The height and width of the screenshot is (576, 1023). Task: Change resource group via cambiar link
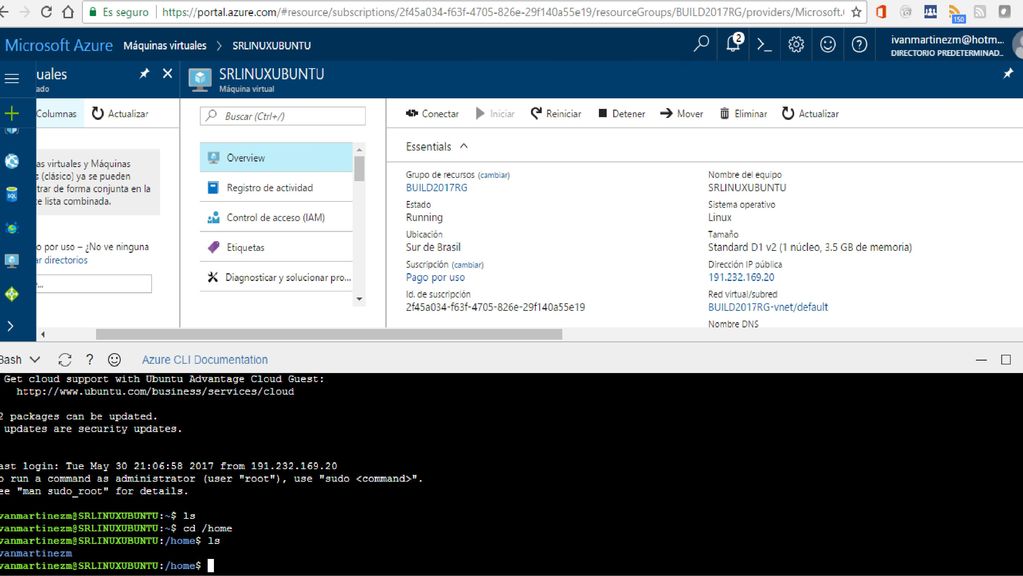click(494, 175)
